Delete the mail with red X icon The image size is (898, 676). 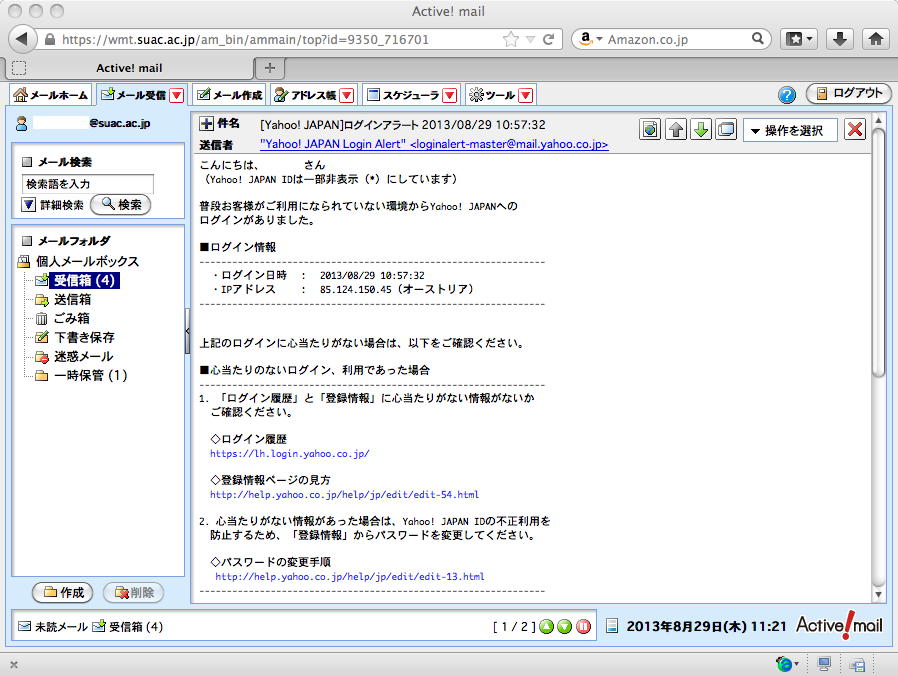click(855, 129)
